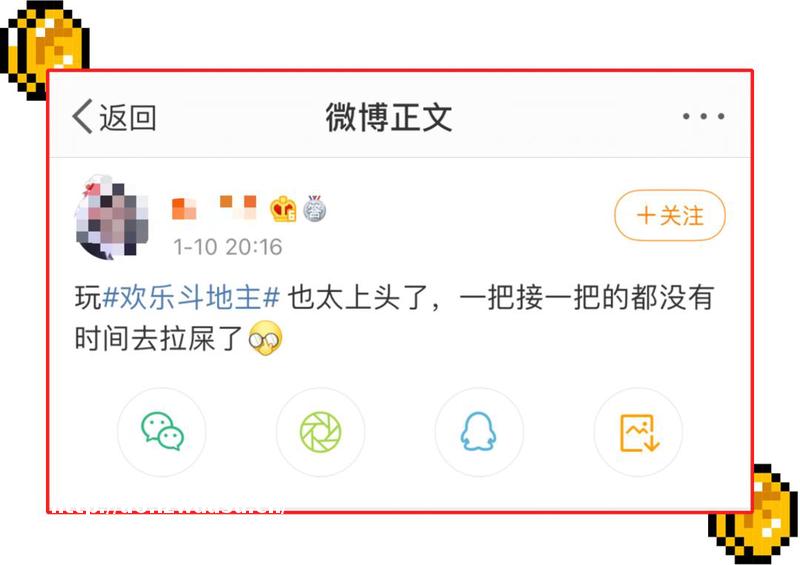The width and height of the screenshot is (800, 565).
Task: Go back via the 返回 label
Action: 128,117
